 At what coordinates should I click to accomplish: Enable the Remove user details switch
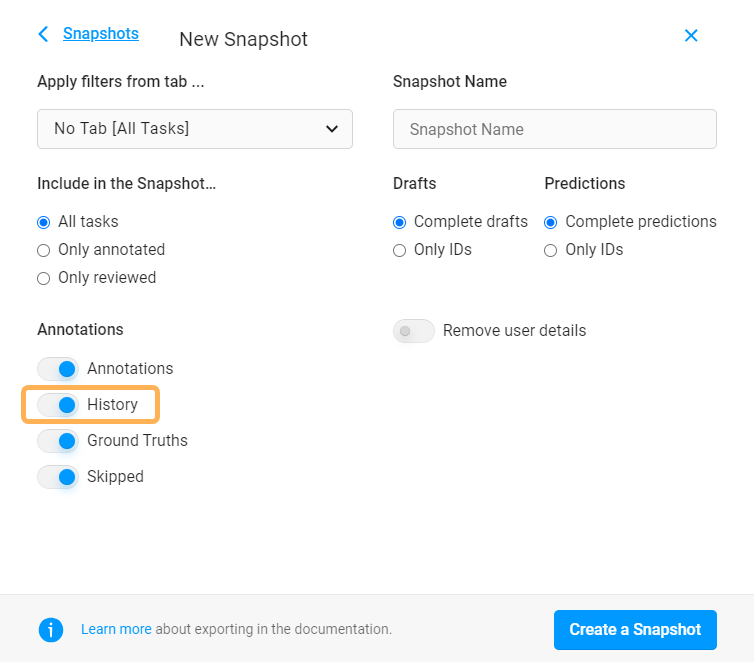[x=414, y=331]
